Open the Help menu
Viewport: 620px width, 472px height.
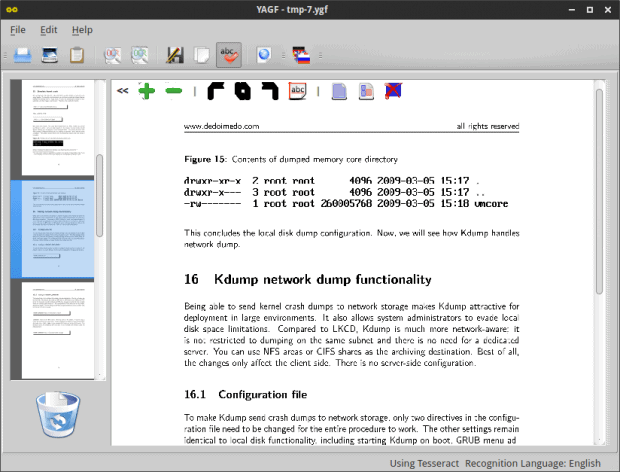tap(82, 30)
